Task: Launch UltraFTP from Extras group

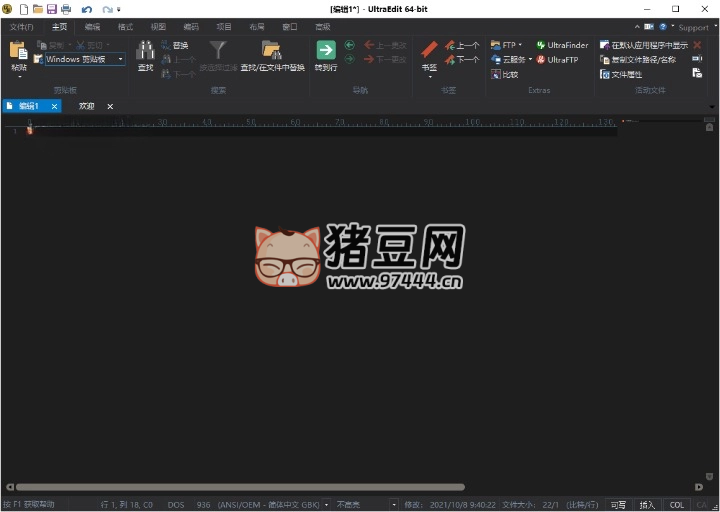Action: [557, 59]
